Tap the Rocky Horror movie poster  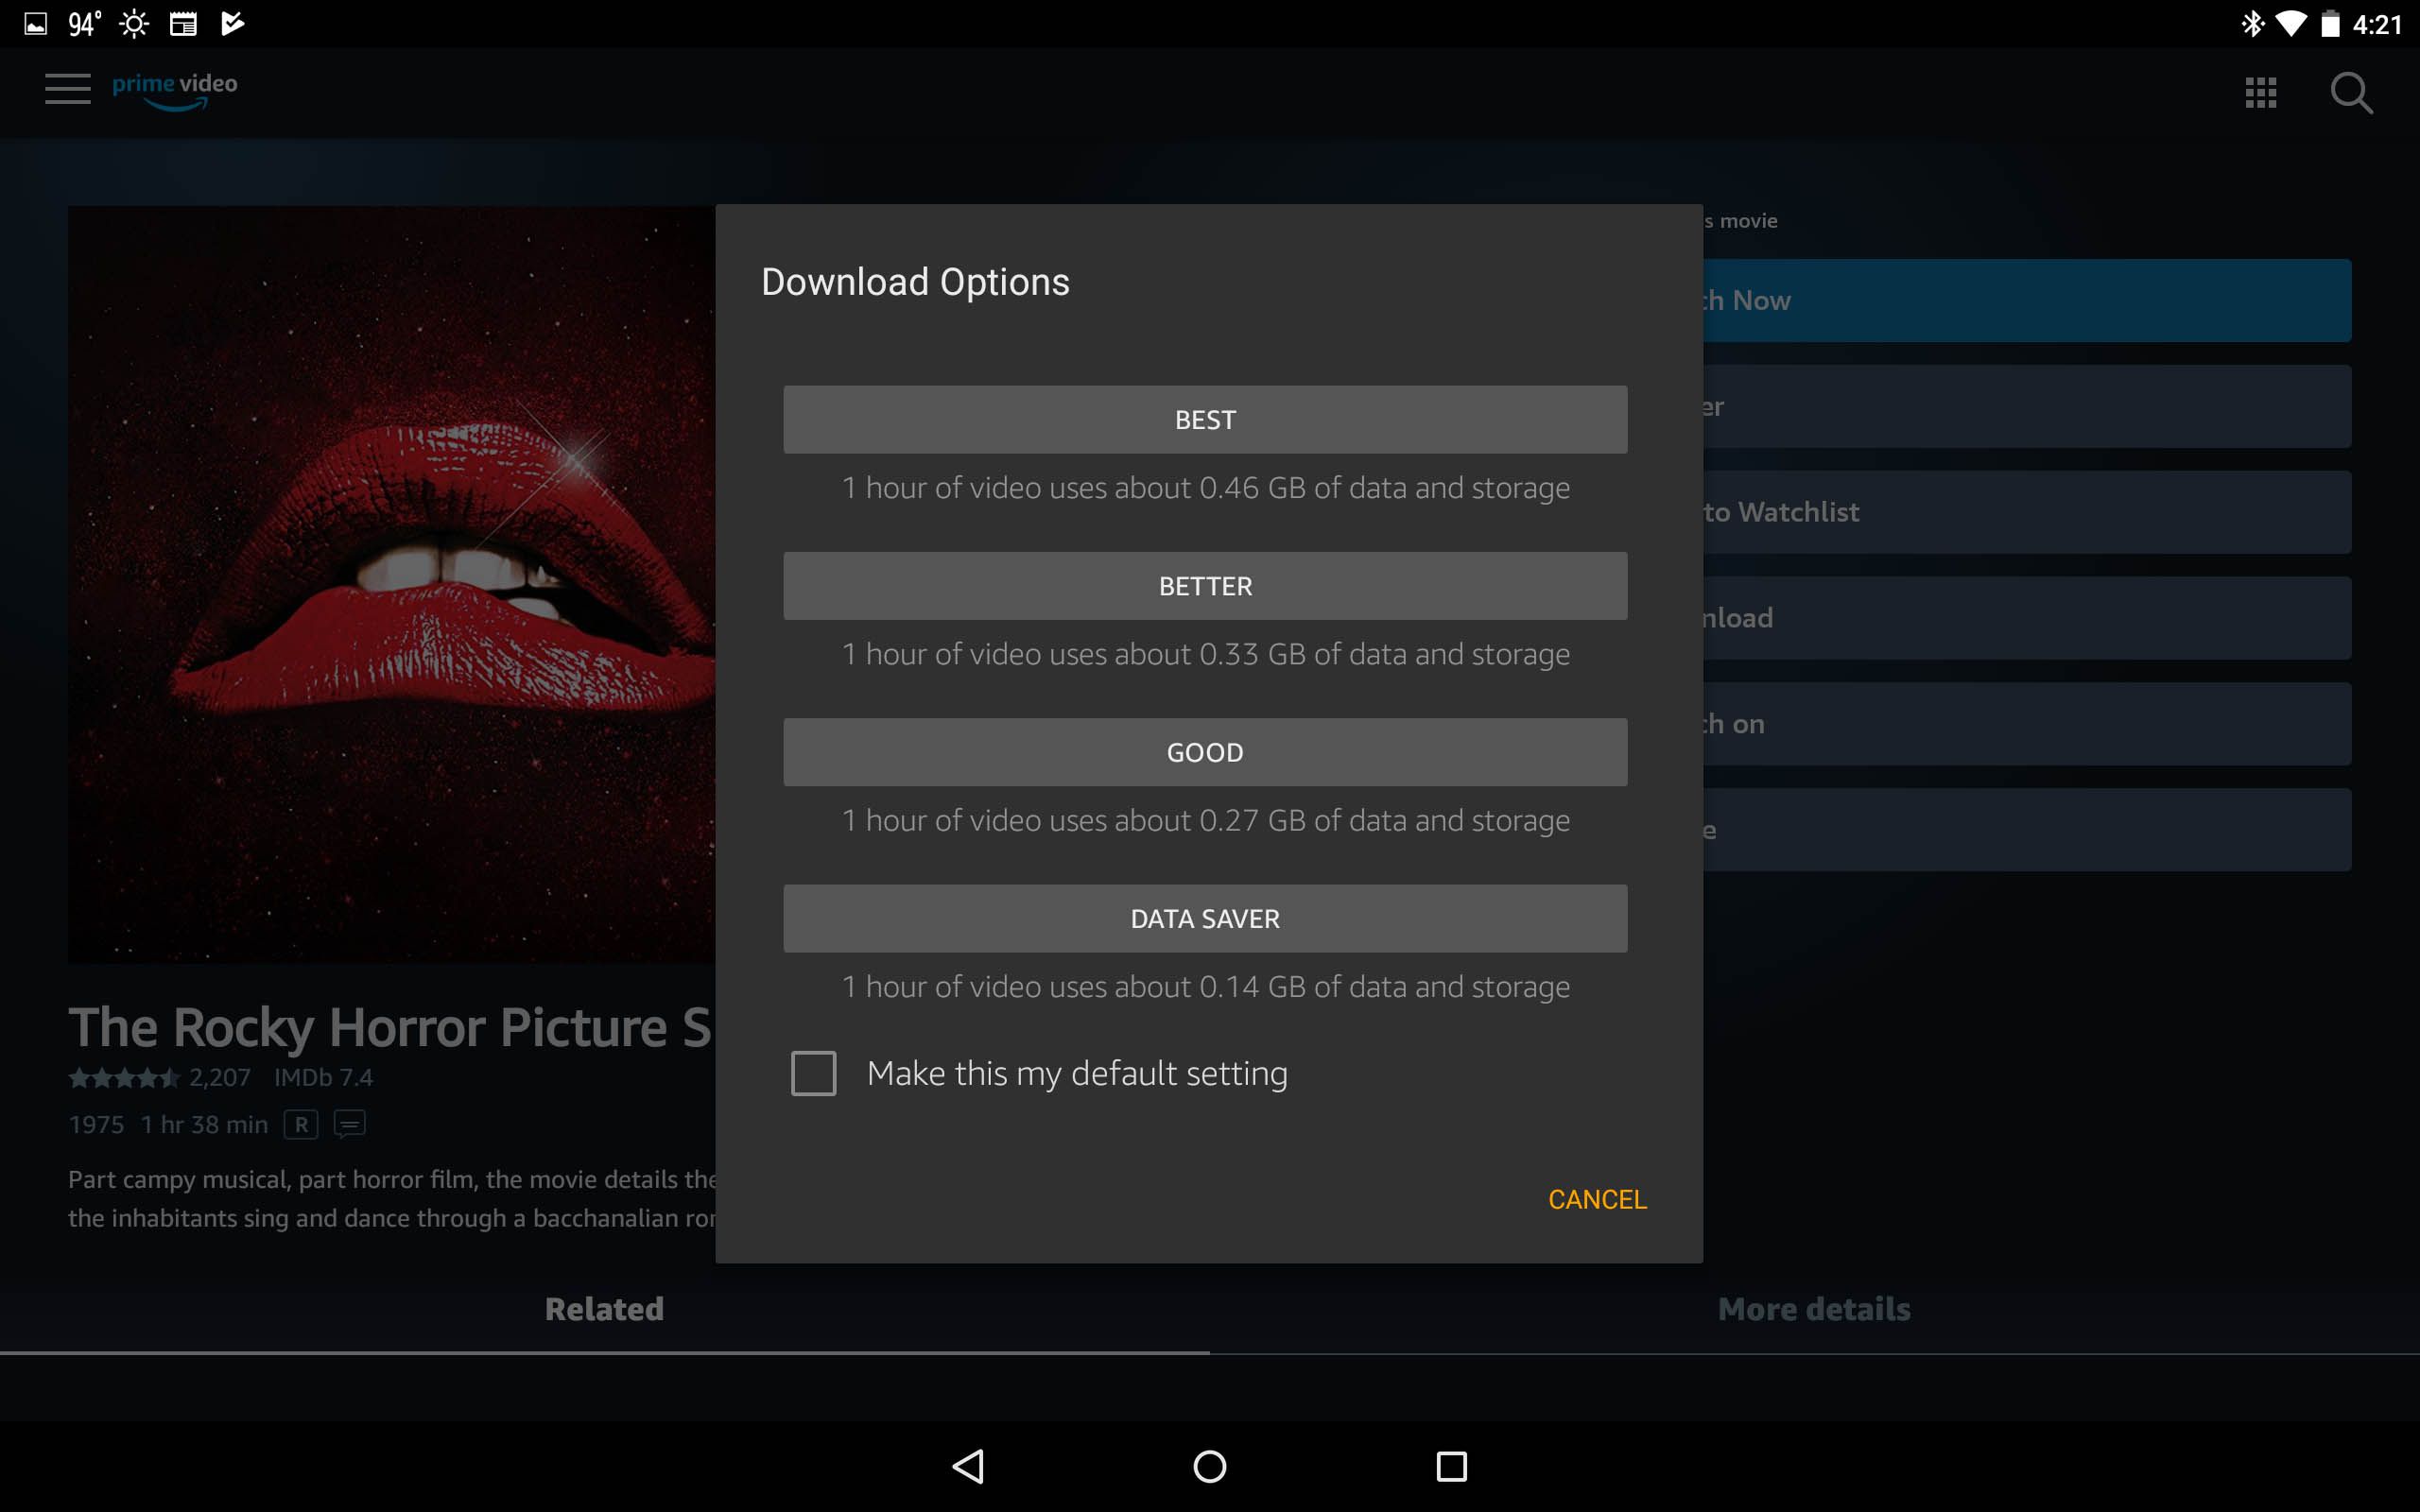point(392,585)
